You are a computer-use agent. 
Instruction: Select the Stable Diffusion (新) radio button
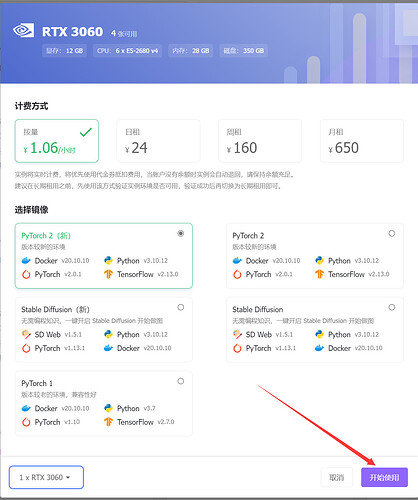coord(181,307)
